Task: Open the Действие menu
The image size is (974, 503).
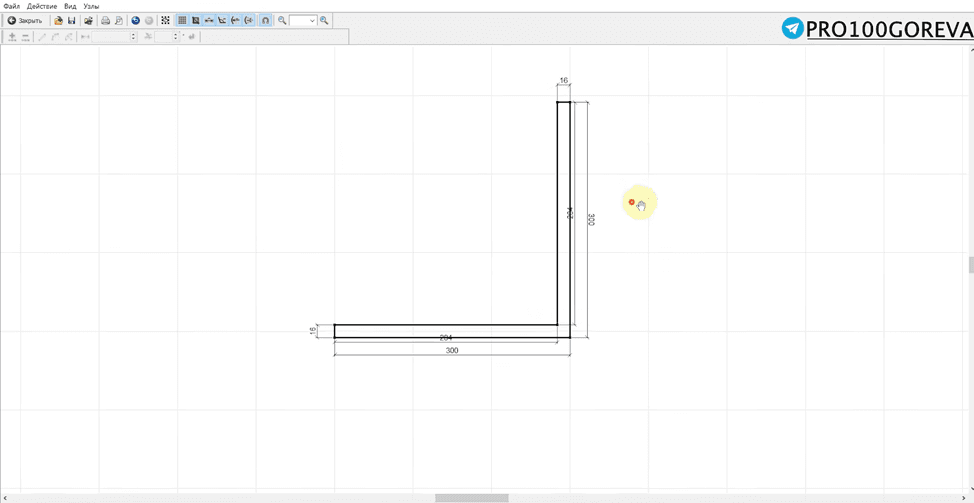Action: pyautogui.click(x=42, y=6)
